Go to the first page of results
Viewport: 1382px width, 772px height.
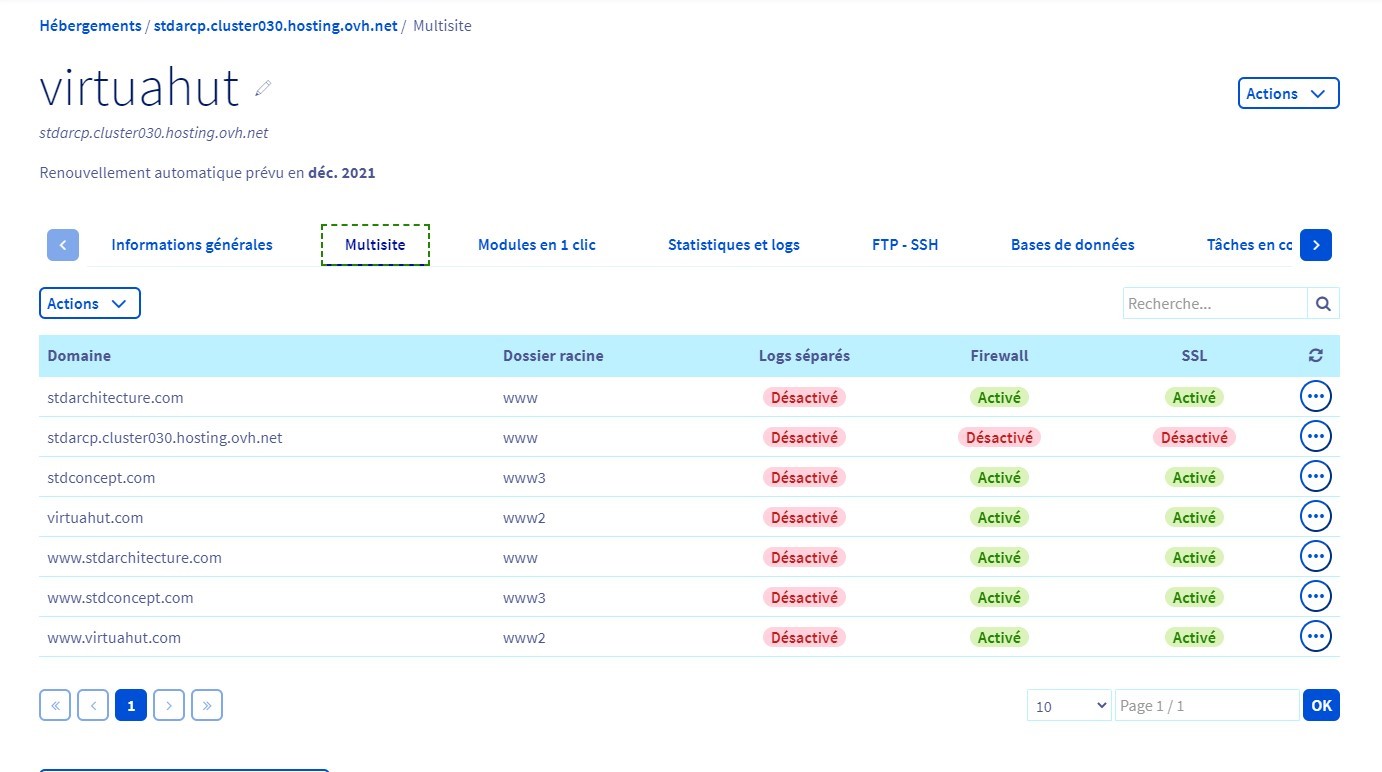coord(55,706)
